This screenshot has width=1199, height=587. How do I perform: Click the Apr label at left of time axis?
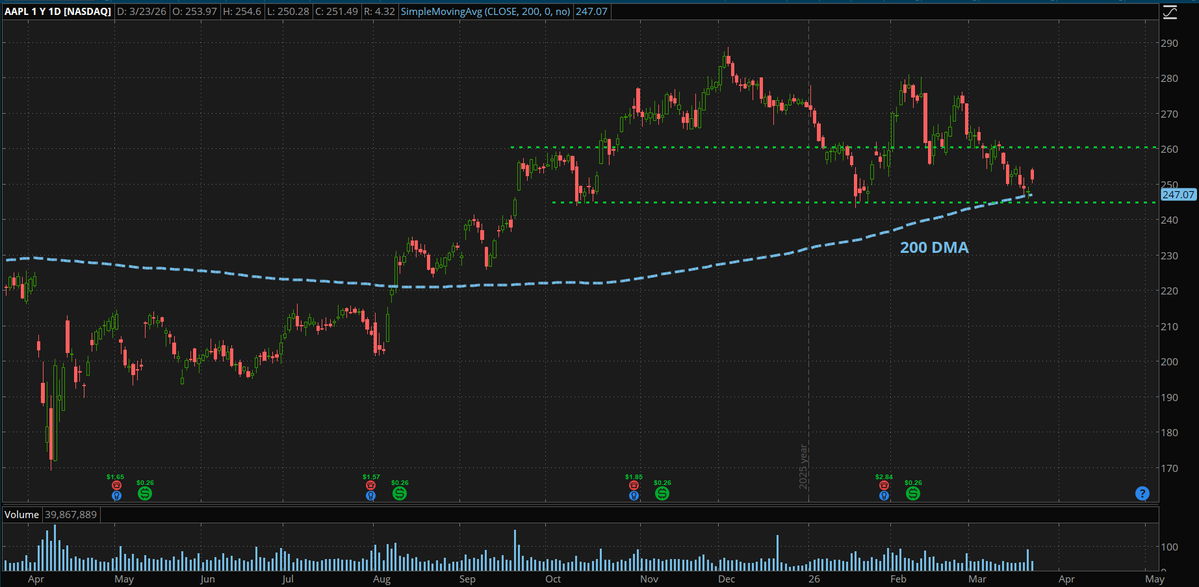(x=36, y=579)
